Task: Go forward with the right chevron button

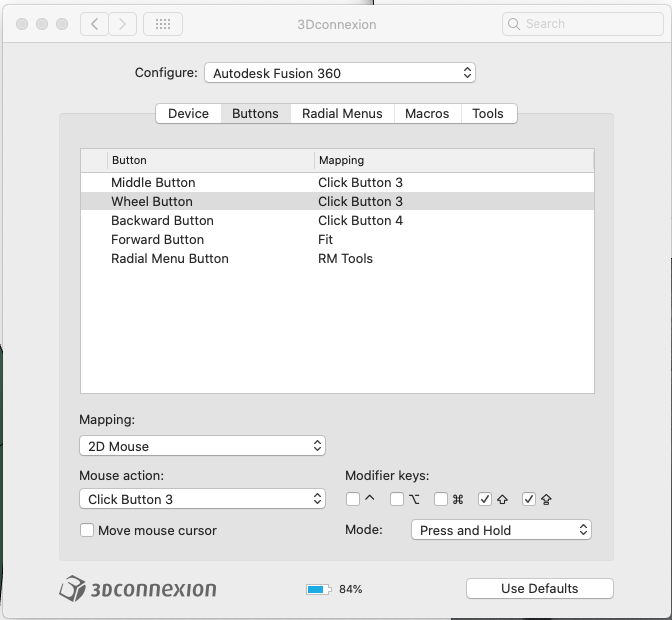Action: [x=123, y=24]
